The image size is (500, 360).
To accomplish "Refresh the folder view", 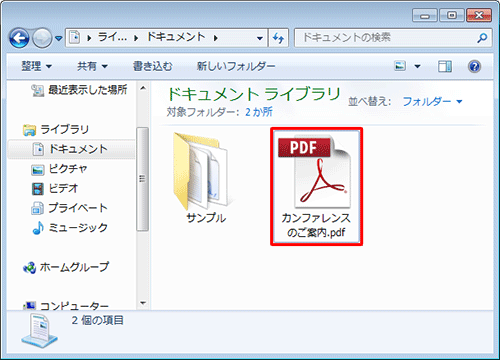I will click(x=278, y=38).
